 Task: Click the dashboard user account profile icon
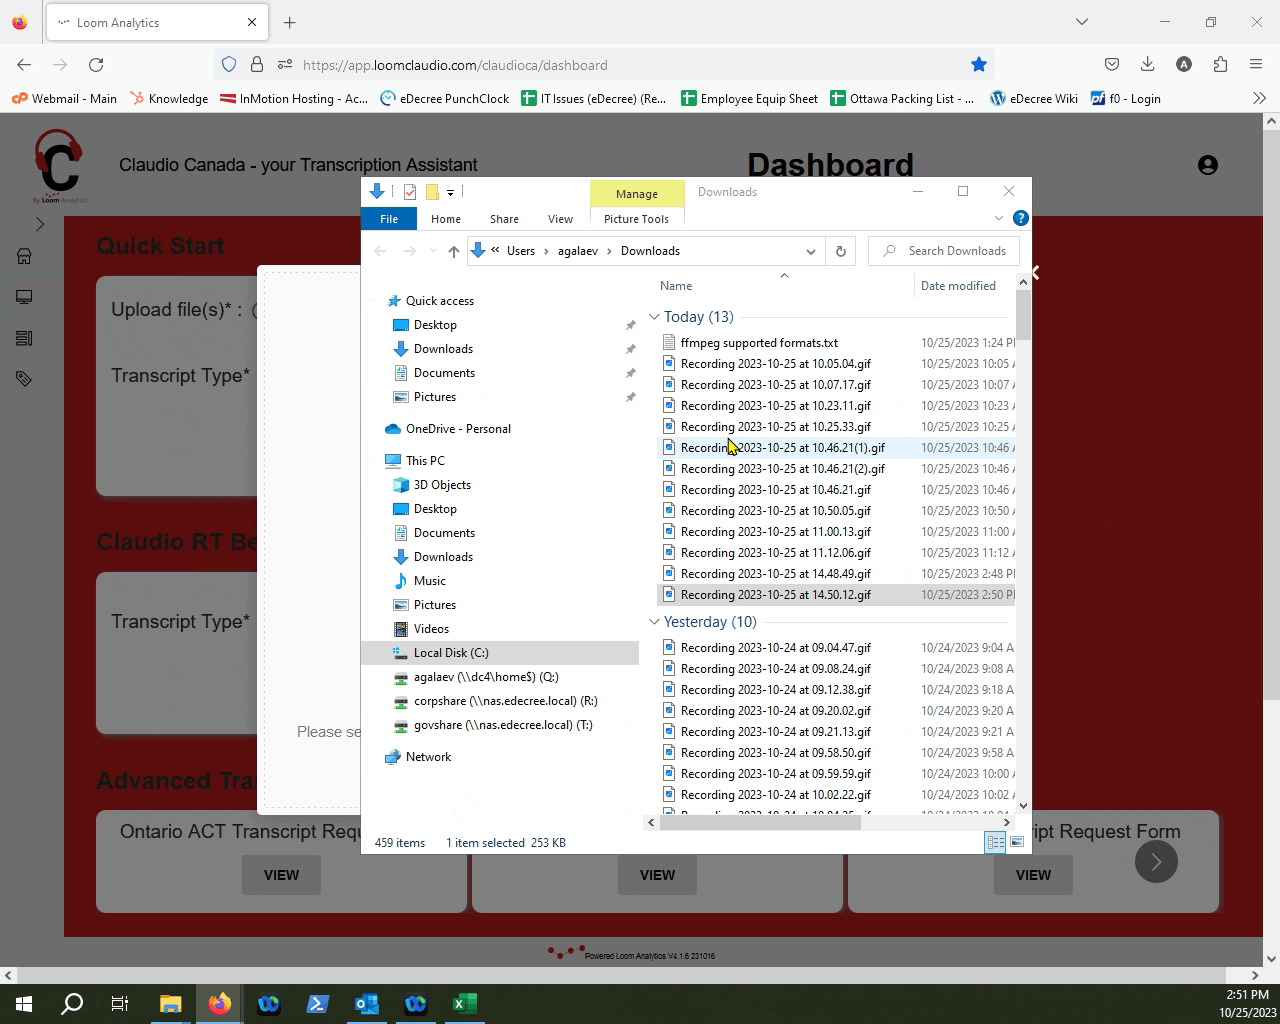pyautogui.click(x=1208, y=165)
